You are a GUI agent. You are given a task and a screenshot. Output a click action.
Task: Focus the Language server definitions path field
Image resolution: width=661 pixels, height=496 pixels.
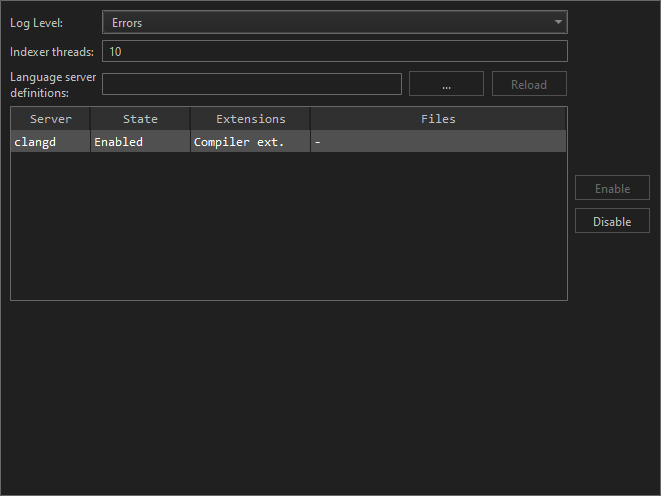point(252,84)
